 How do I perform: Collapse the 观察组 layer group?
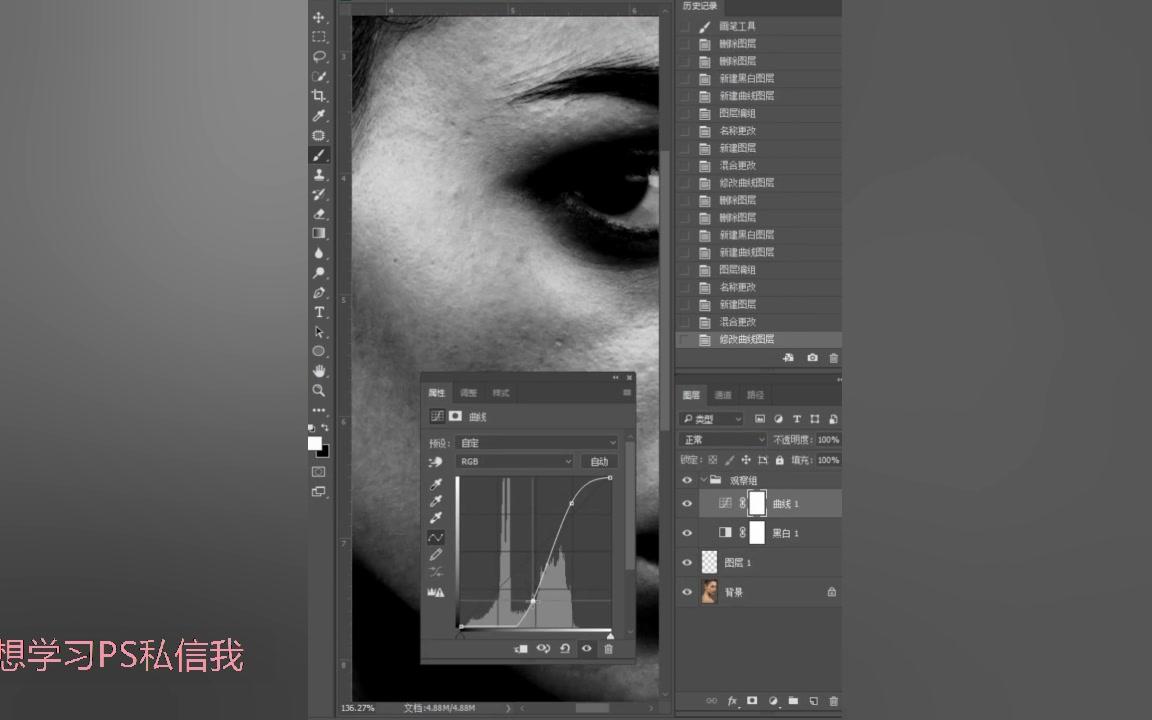pos(703,480)
